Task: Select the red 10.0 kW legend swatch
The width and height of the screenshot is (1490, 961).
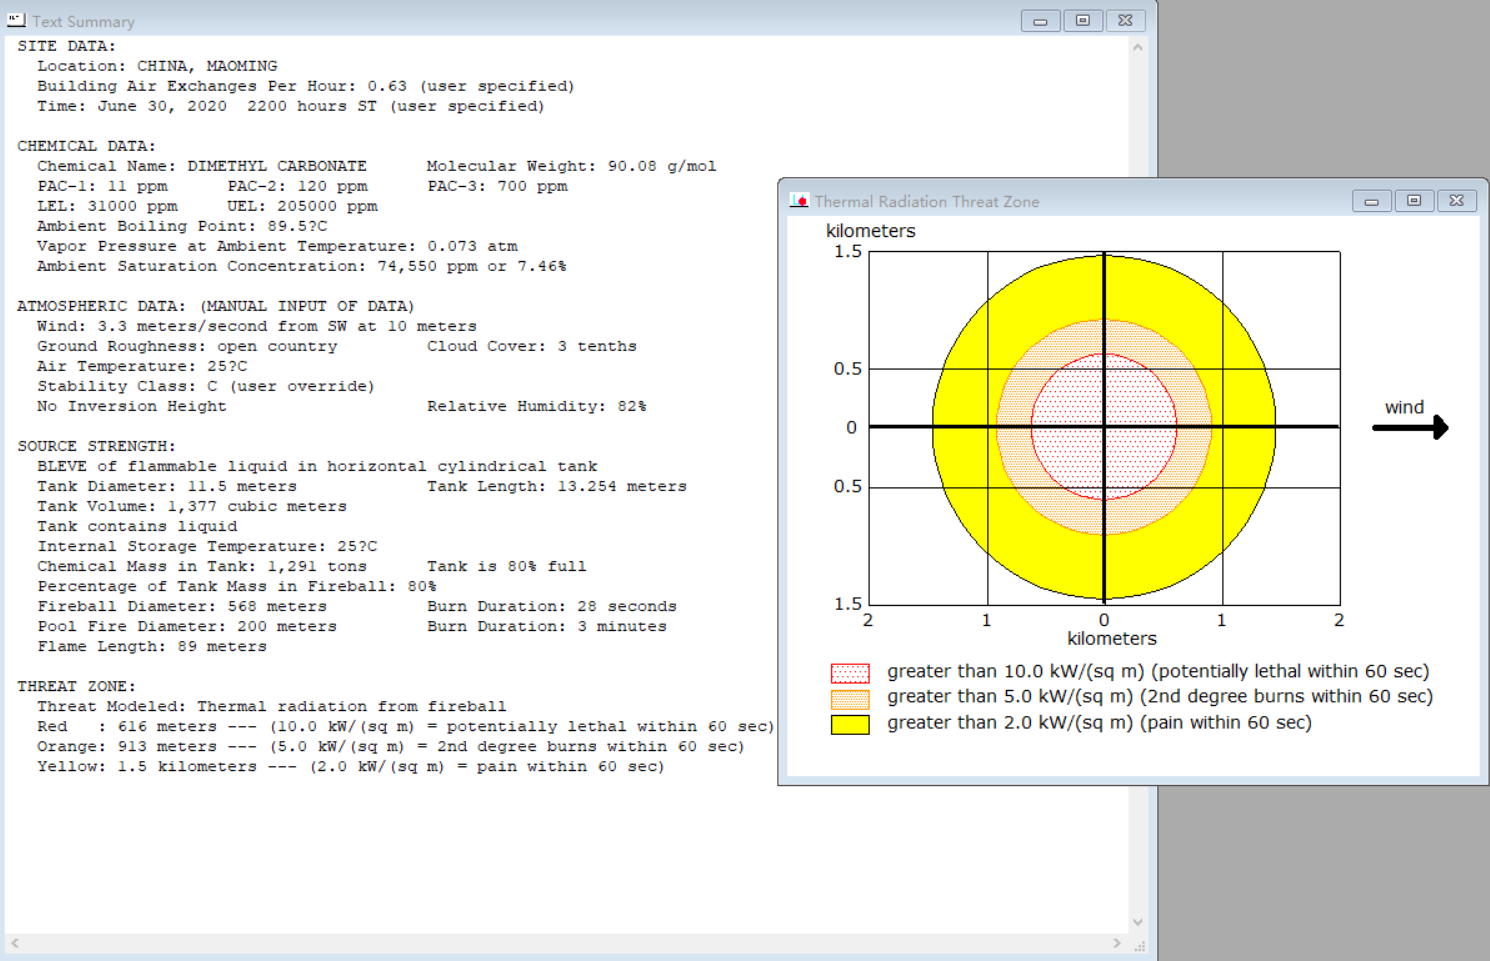Action: coord(850,673)
